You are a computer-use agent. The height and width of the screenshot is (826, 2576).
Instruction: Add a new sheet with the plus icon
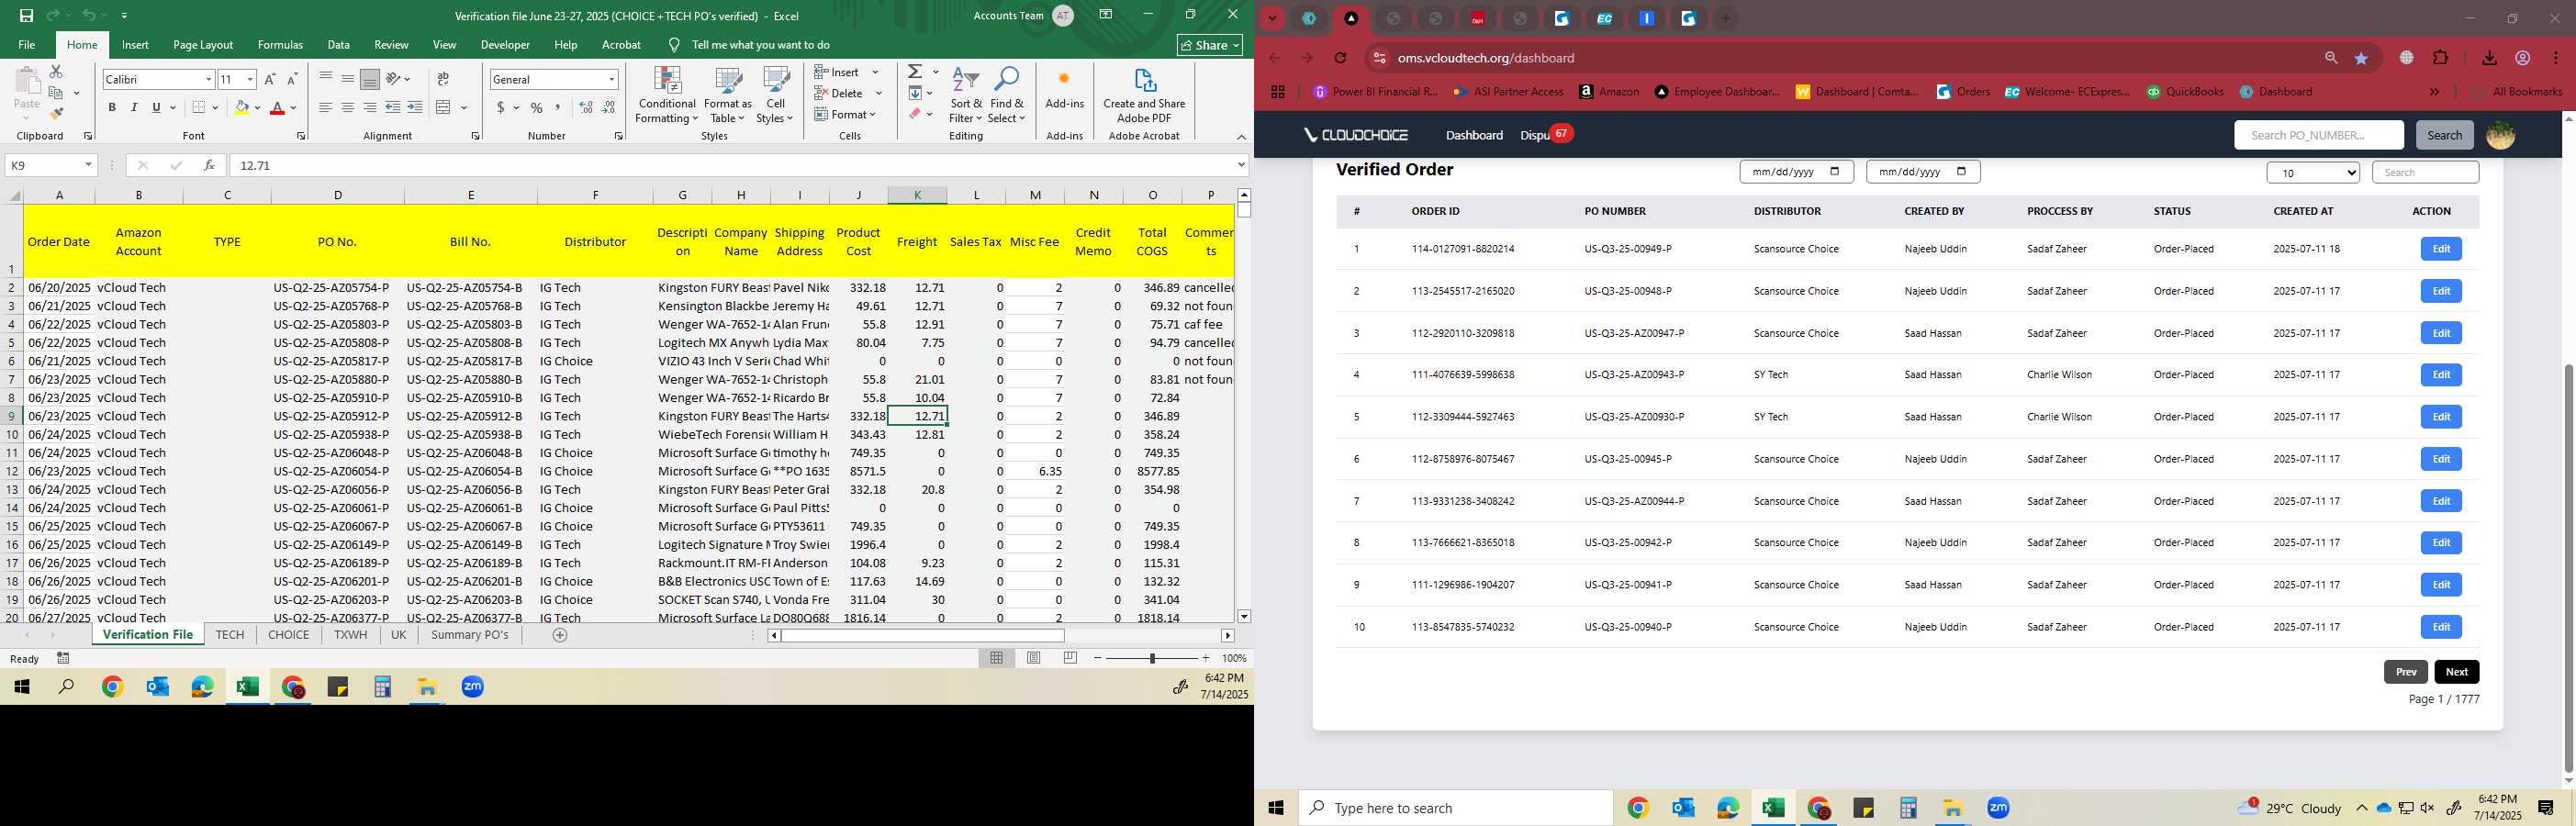pos(560,635)
